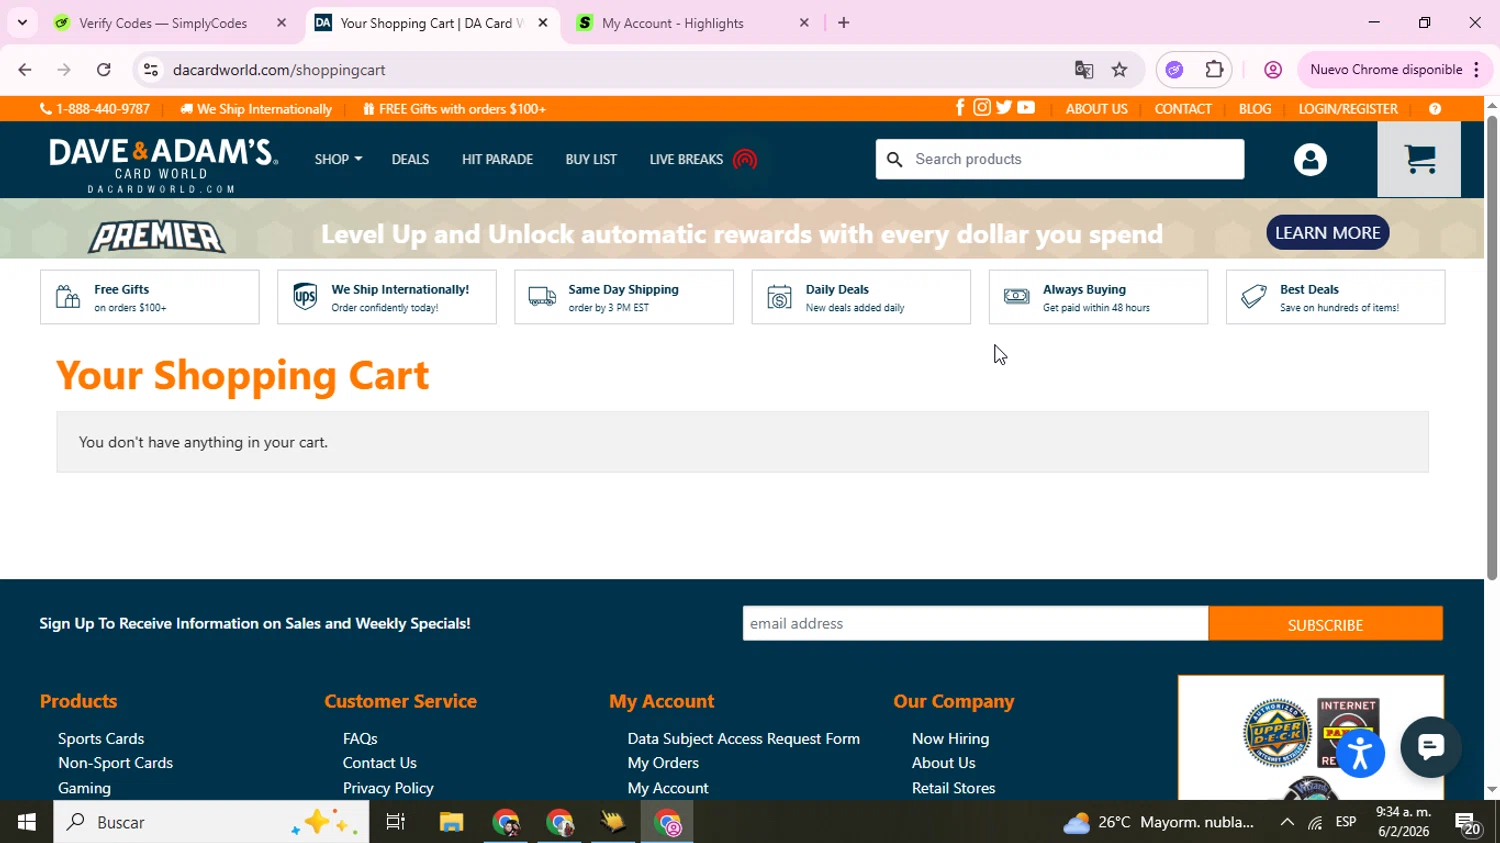Click the Always Buying cash icon
Viewport: 1500px width, 843px height.
pos(1016,297)
